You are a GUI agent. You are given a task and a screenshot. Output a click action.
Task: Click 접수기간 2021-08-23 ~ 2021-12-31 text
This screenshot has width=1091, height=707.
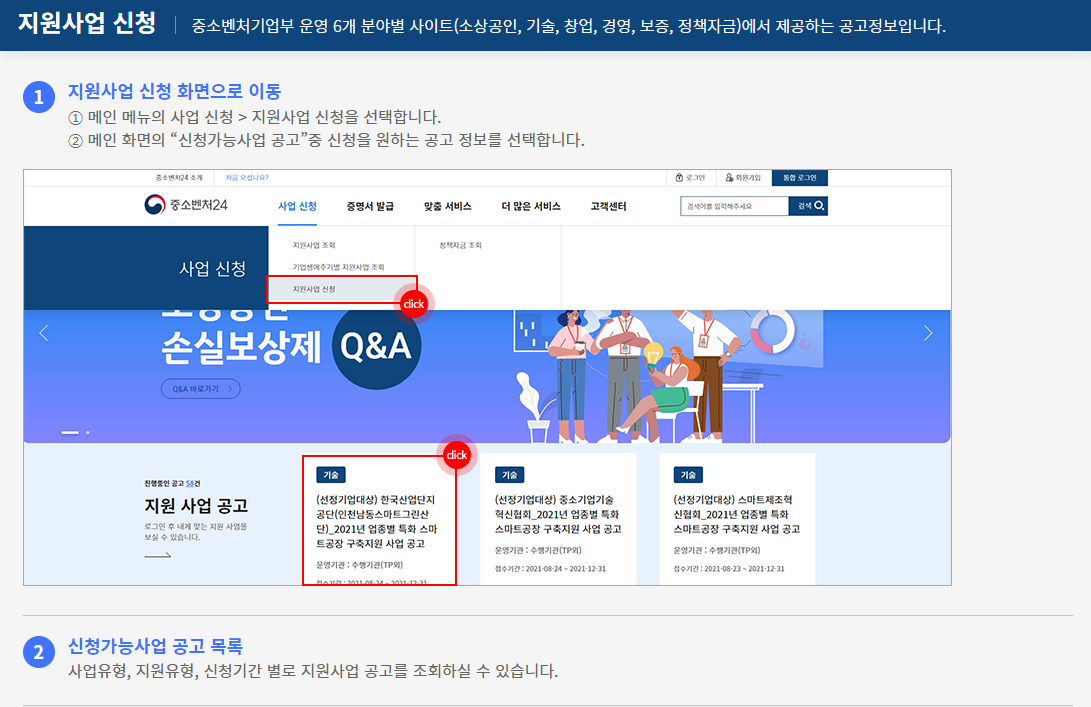tap(729, 569)
